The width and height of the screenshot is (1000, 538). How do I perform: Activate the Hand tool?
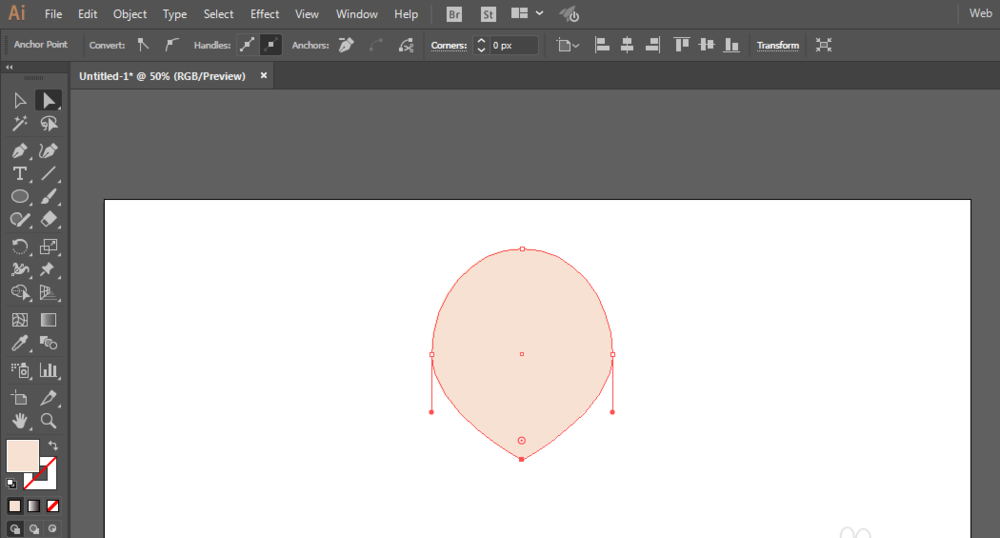point(20,421)
